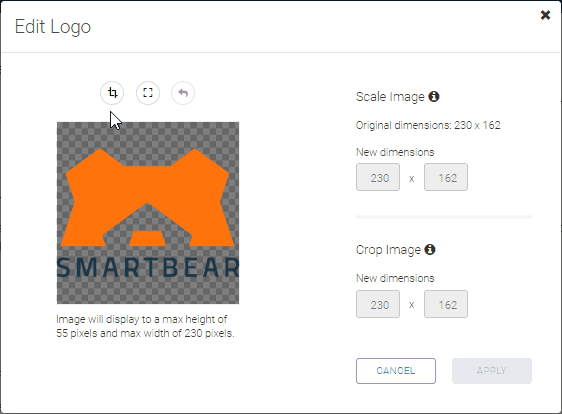This screenshot has height=414, width=562.
Task: Click the SmartBear logo preview image
Action: (148, 213)
